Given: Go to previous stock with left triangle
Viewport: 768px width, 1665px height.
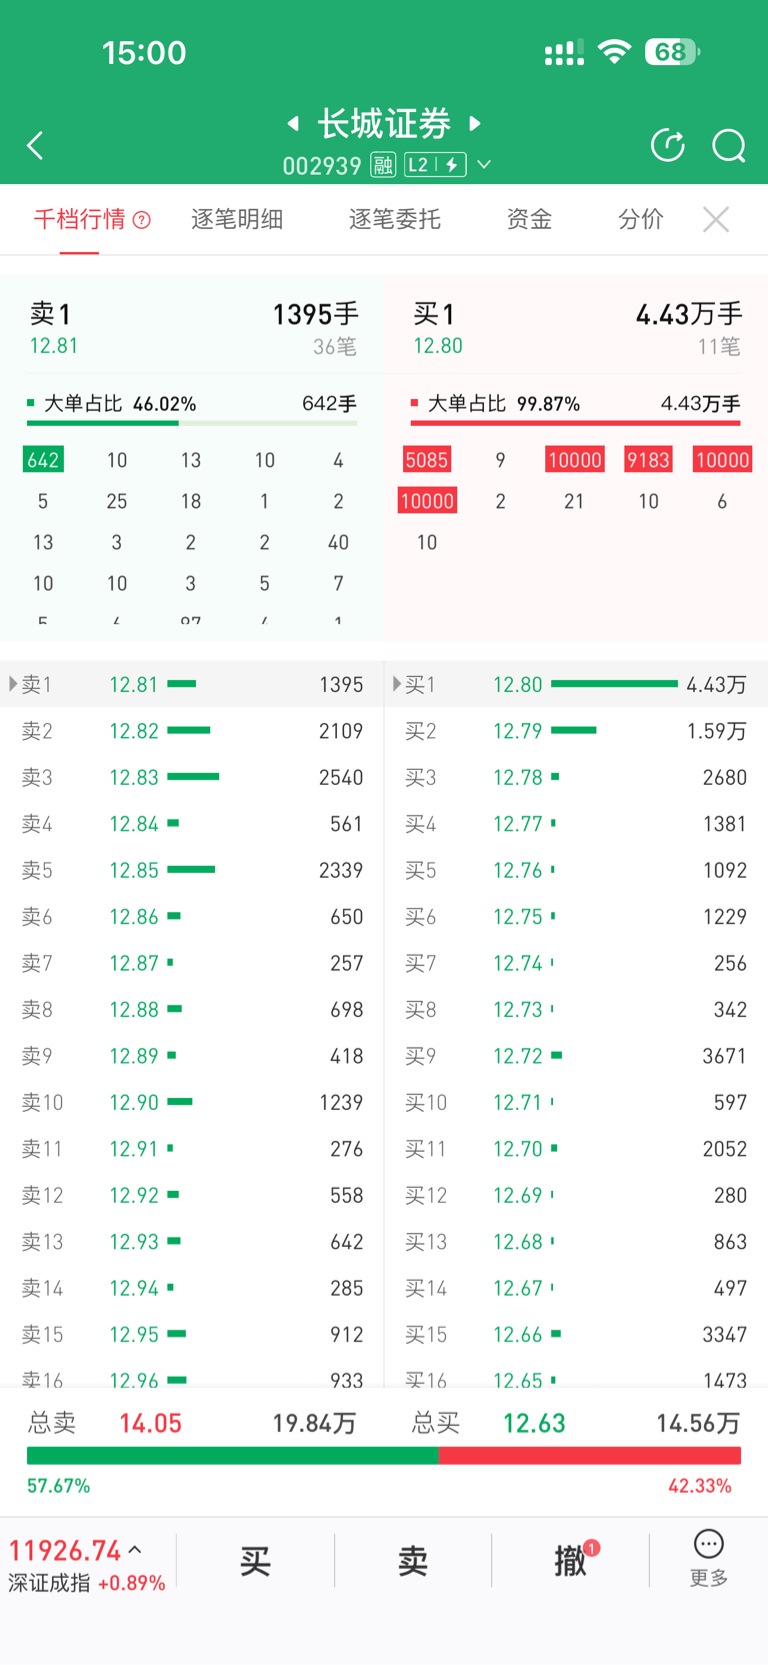Looking at the screenshot, I should coord(293,123).
